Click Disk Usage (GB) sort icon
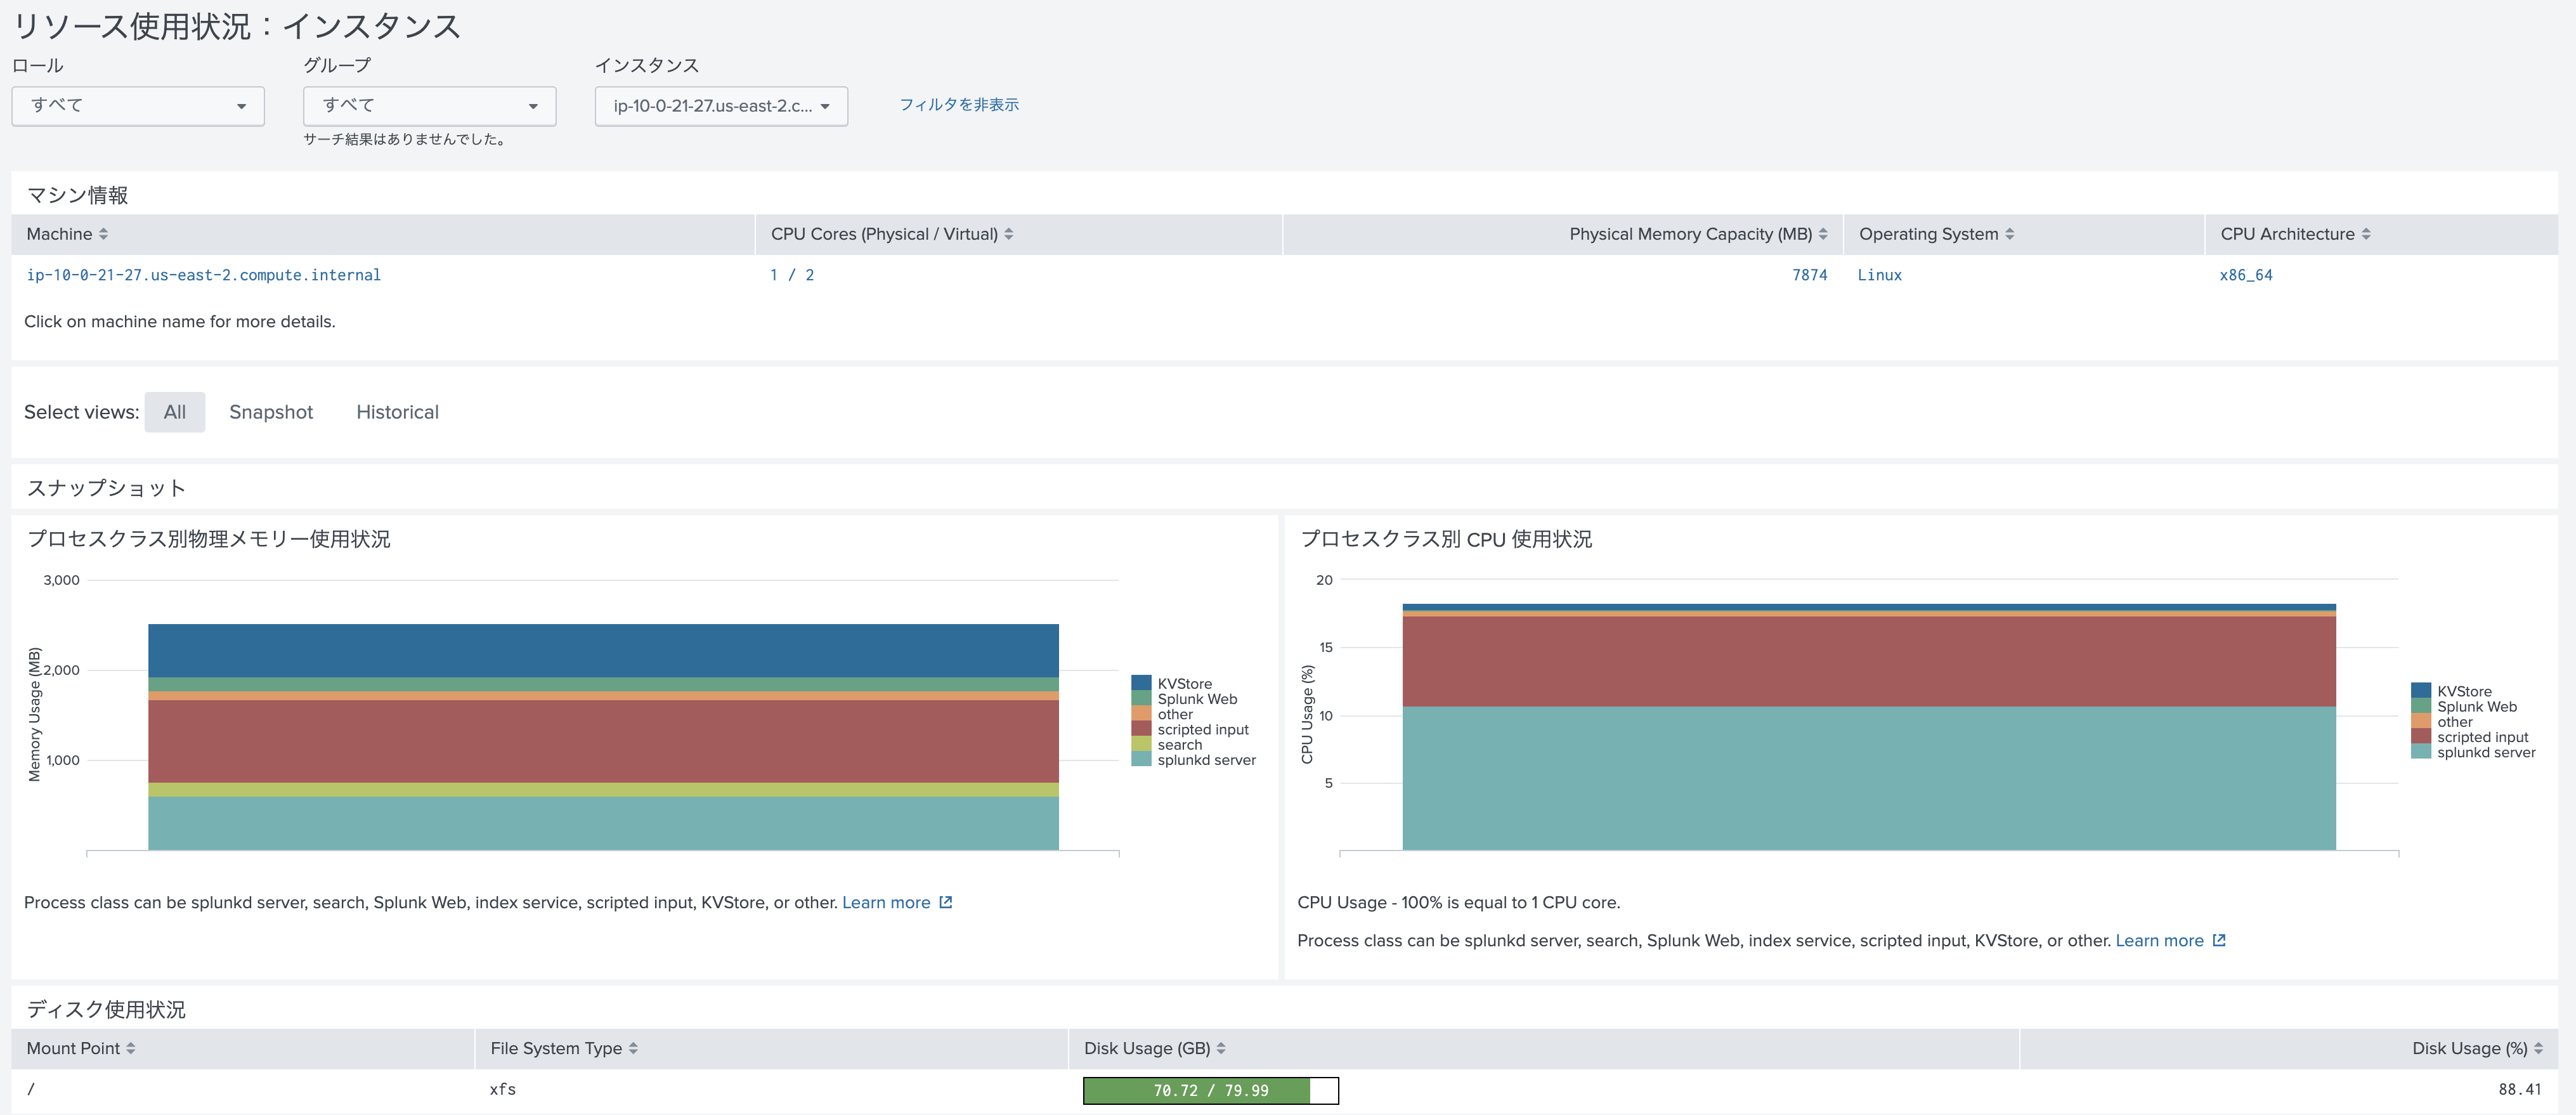2576x1115 pixels. click(x=1221, y=1048)
